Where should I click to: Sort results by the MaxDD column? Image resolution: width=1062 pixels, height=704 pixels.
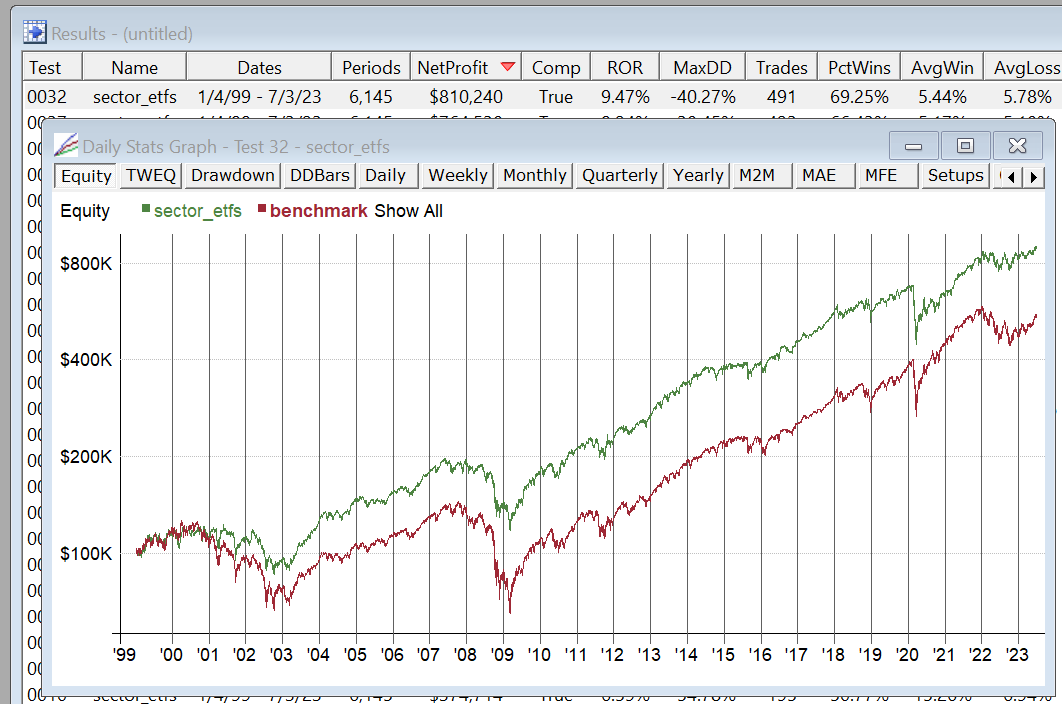coord(702,68)
